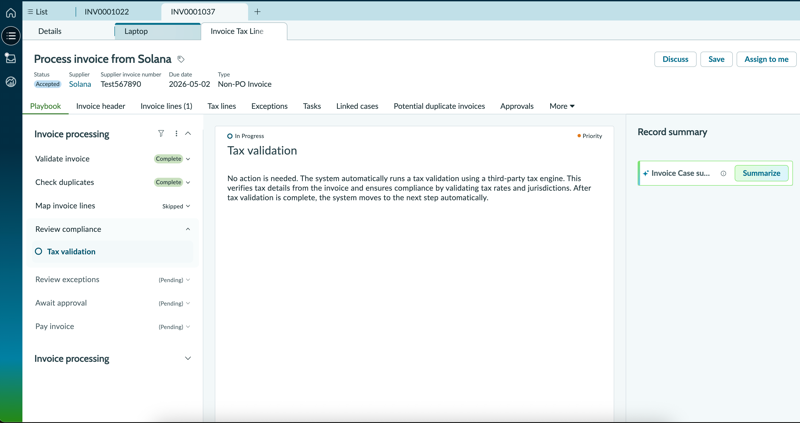Go to the Linked cases tab
Screen dimensions: 800x423
pyautogui.click(x=357, y=106)
